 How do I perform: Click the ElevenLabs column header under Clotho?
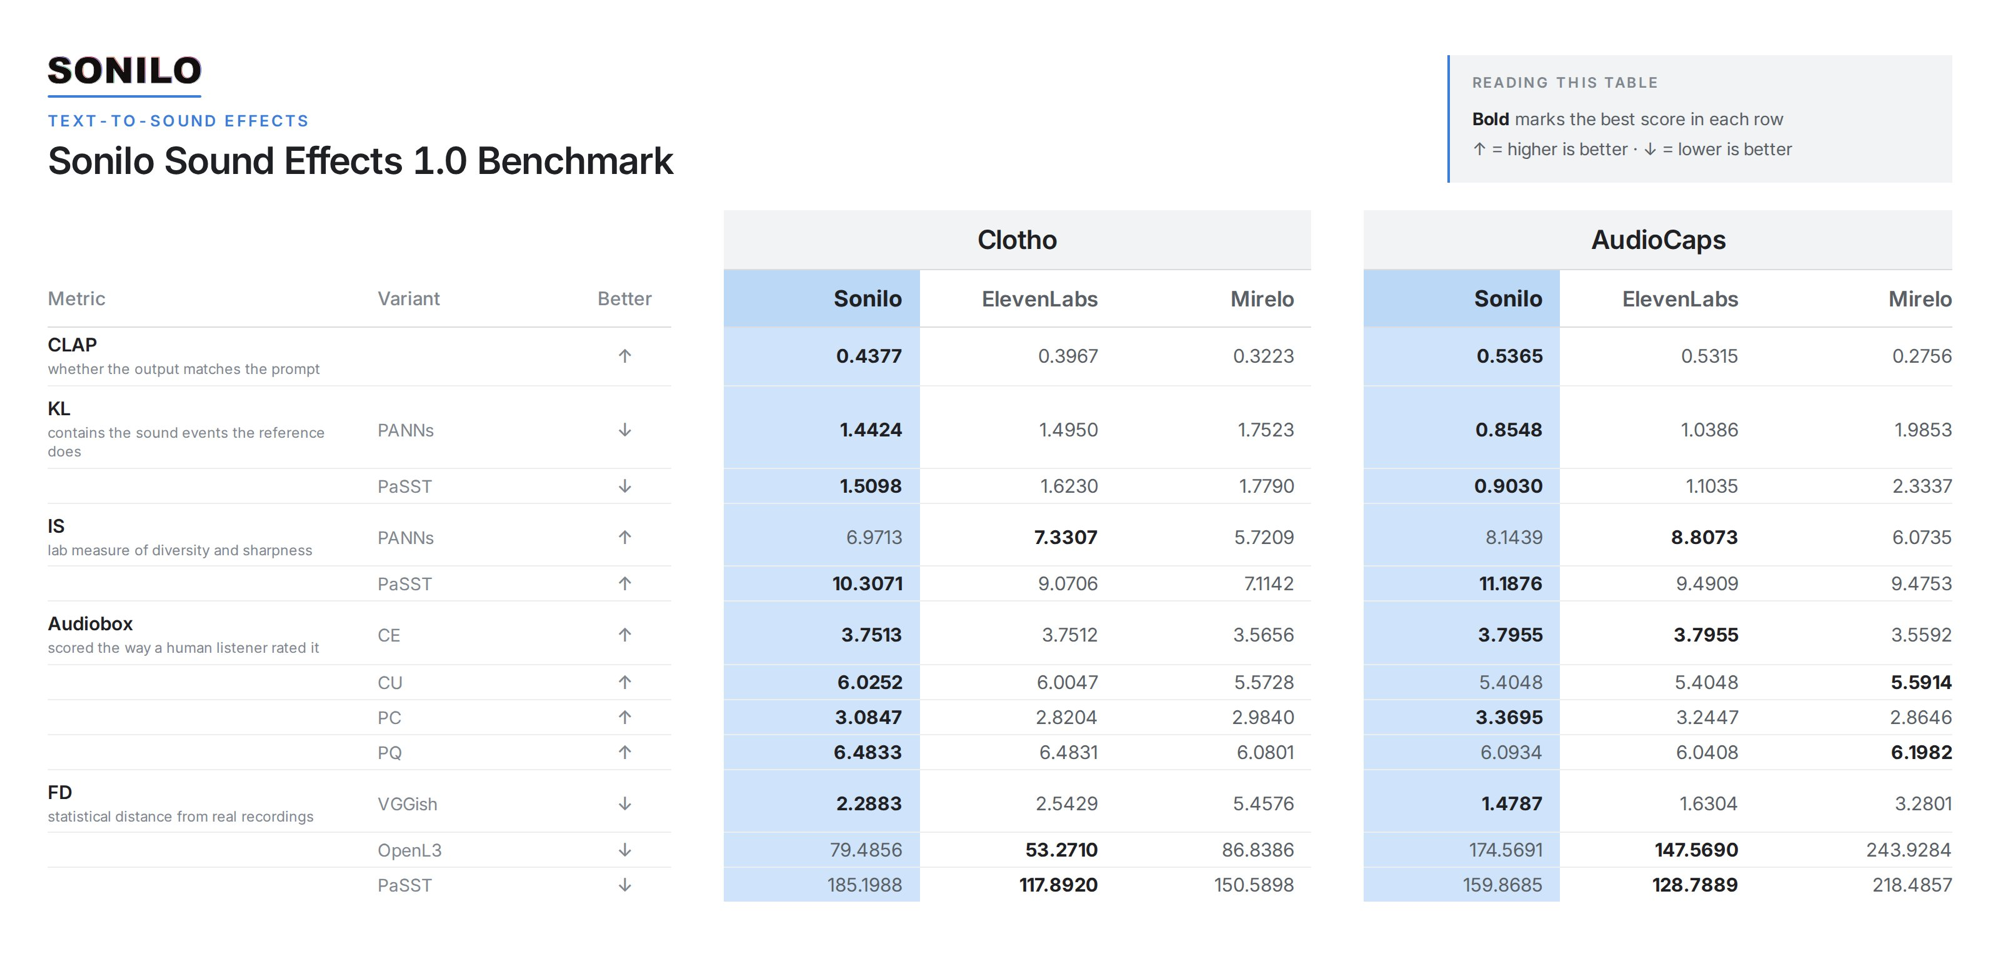(x=1039, y=299)
